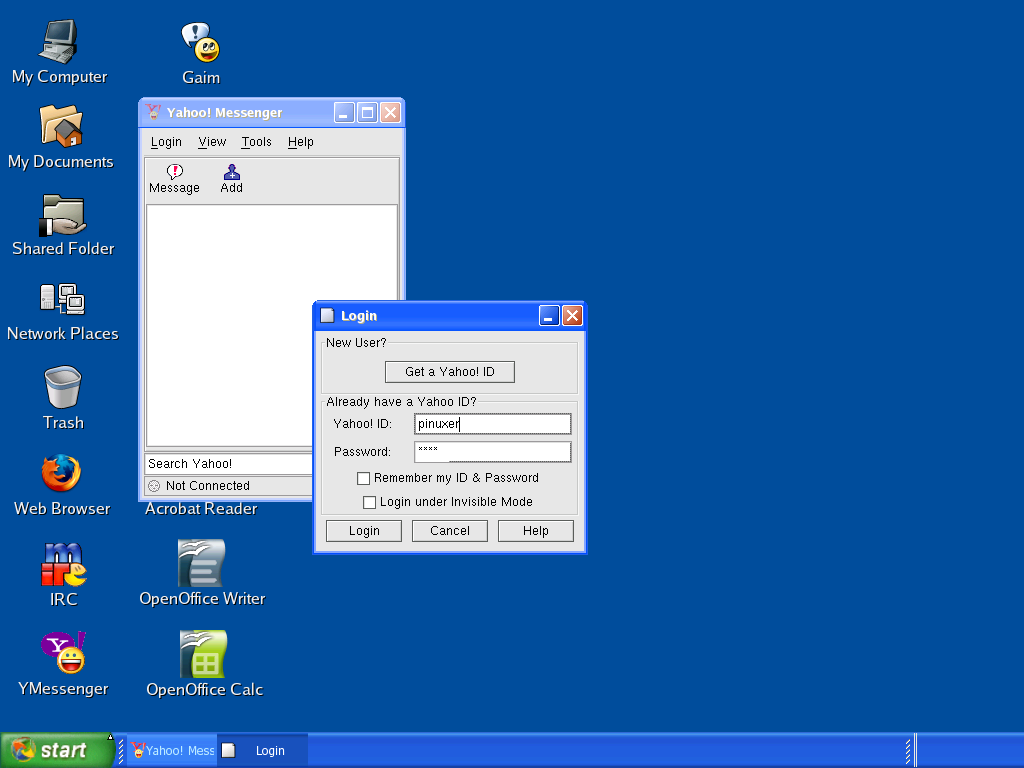Open the Shared Folder desktop icon
Viewport: 1024px width, 768px height.
[x=63, y=215]
